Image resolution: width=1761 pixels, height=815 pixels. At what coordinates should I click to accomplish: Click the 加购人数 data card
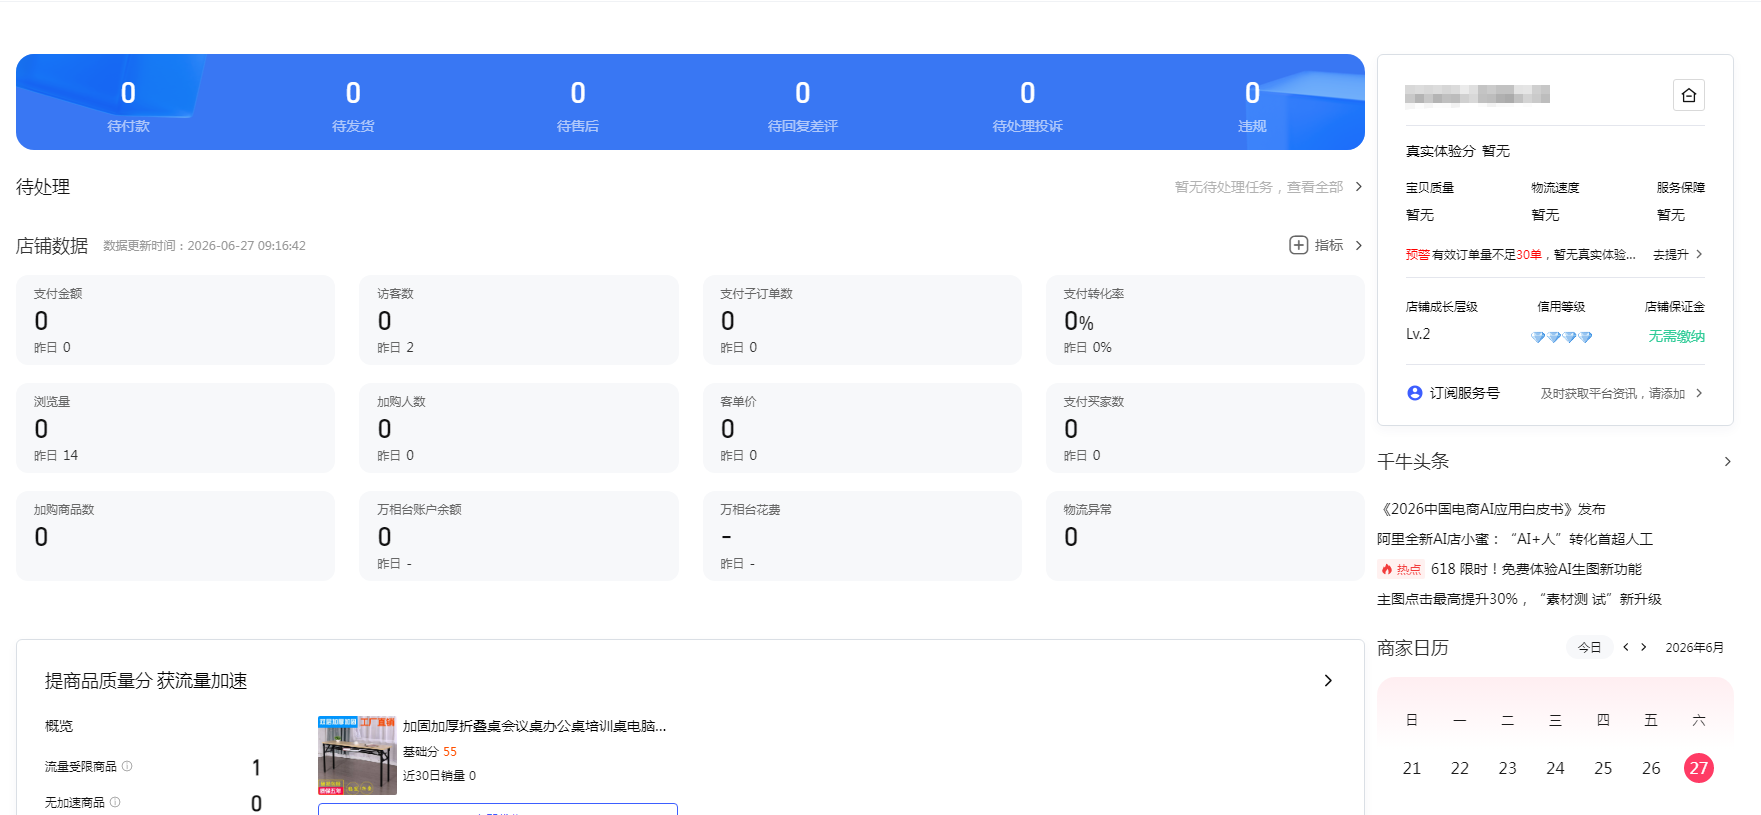(518, 428)
